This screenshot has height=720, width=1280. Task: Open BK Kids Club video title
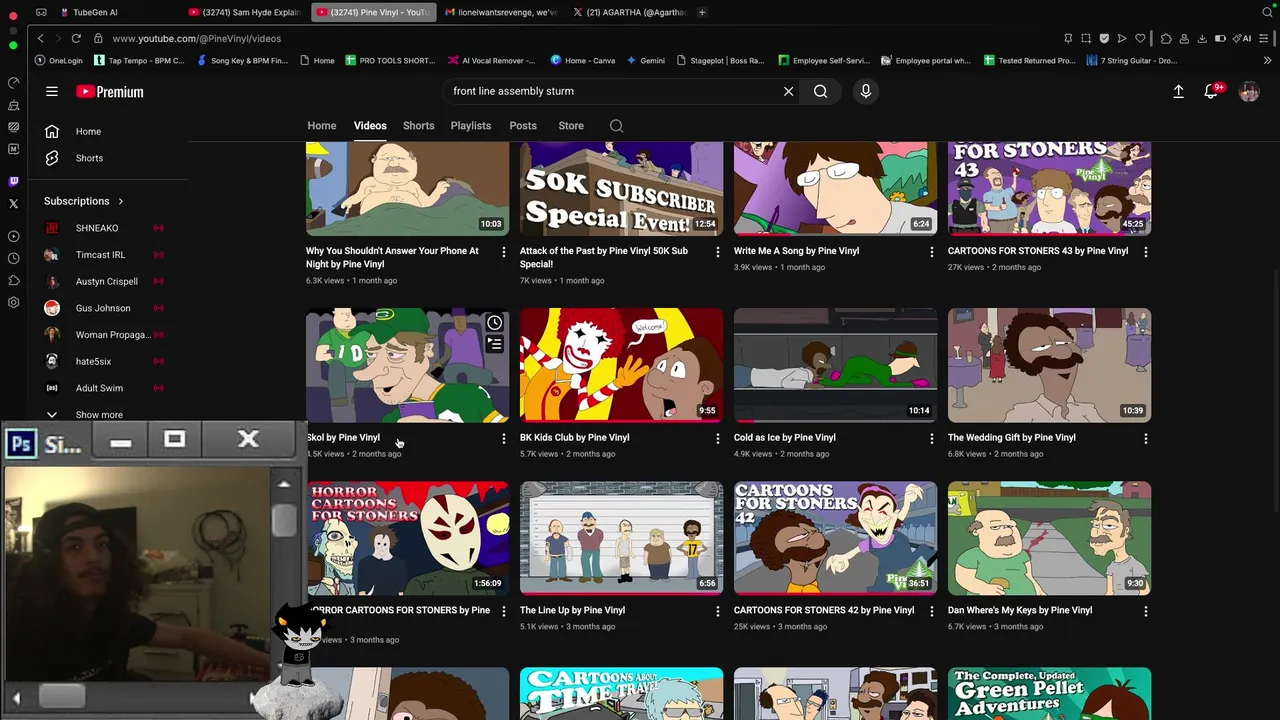point(574,437)
